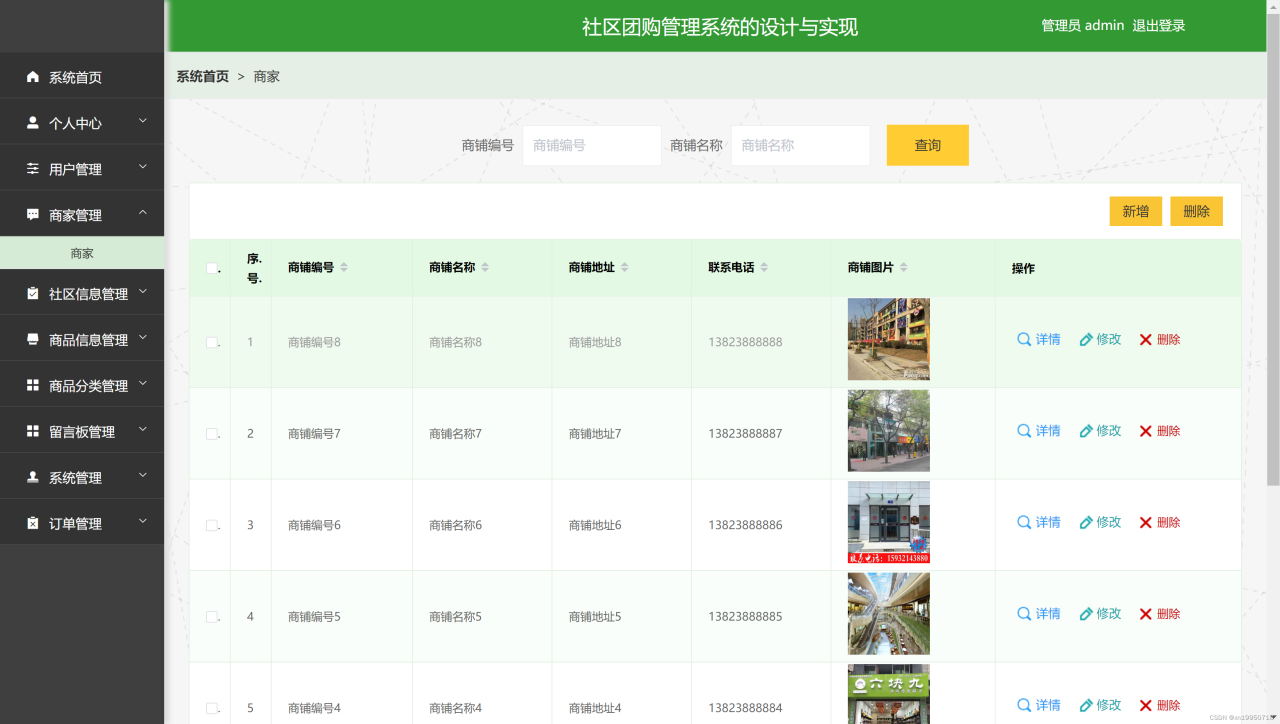Check the checkbox for row 商铺编号7

click(x=212, y=434)
